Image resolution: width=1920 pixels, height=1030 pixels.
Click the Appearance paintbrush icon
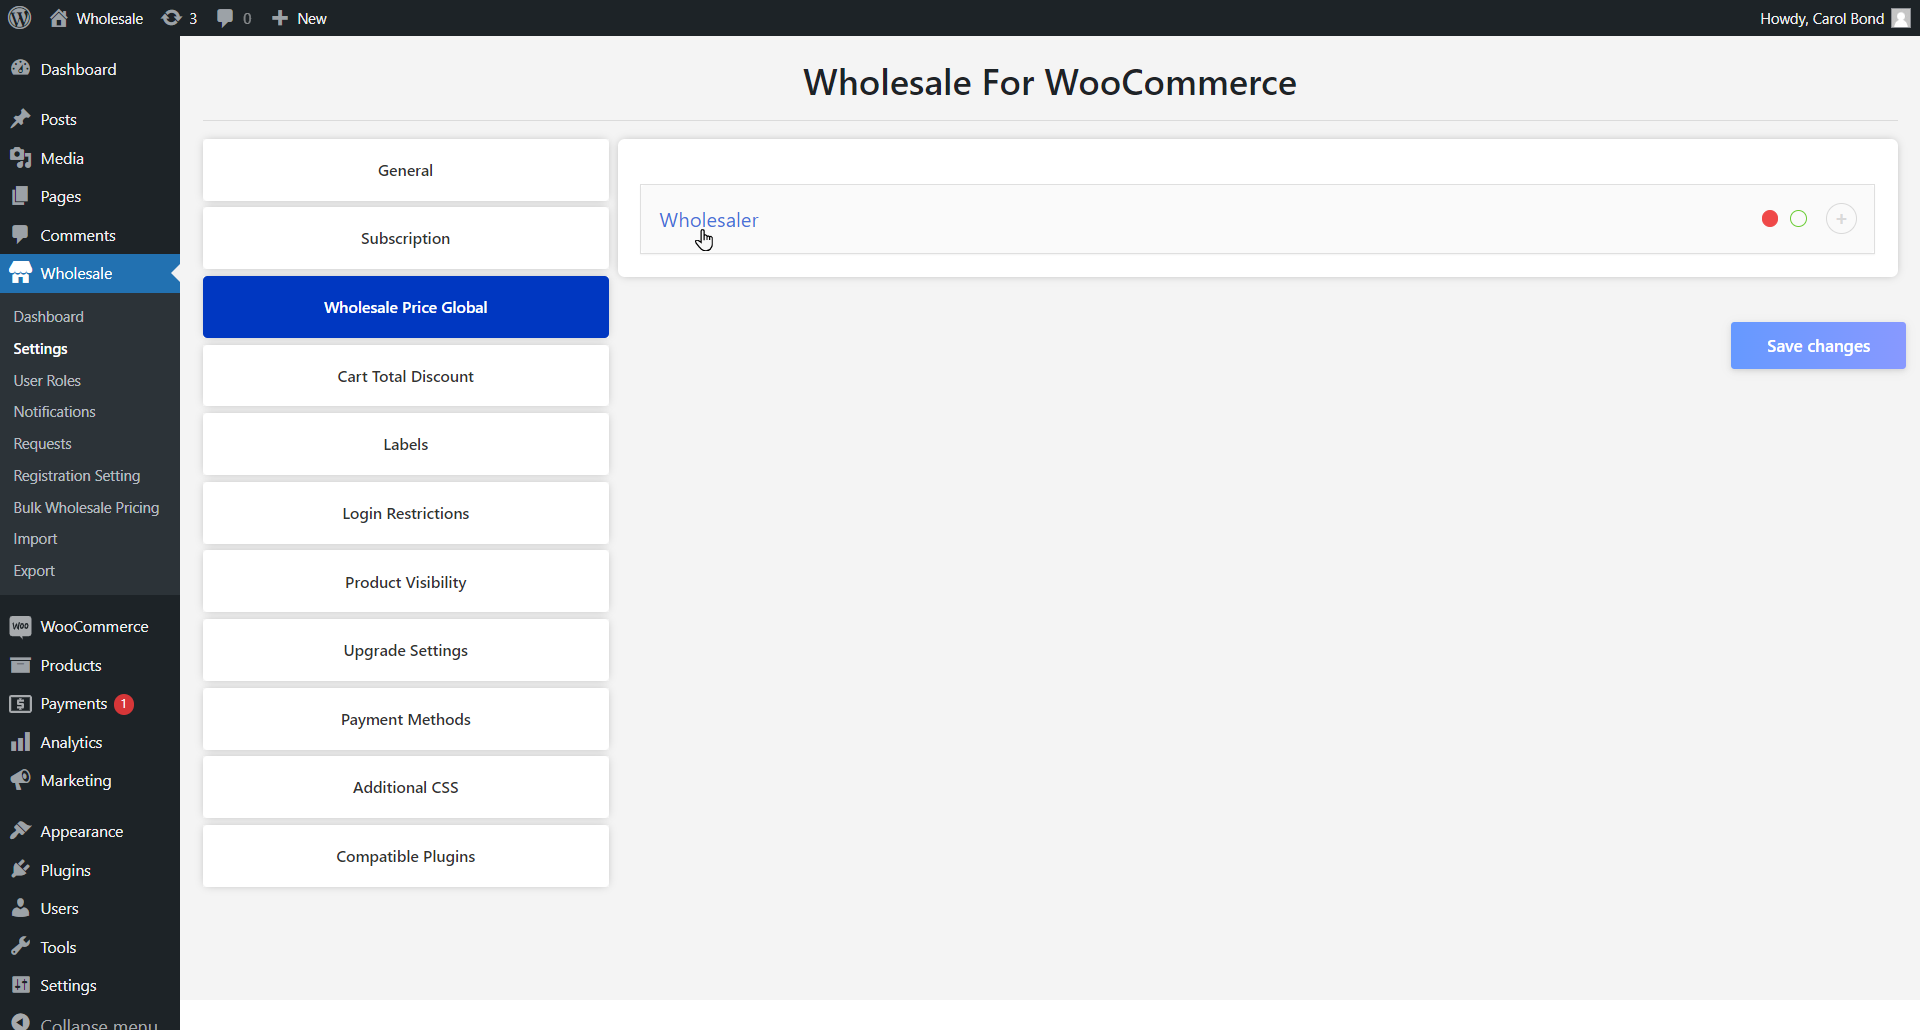[20, 831]
